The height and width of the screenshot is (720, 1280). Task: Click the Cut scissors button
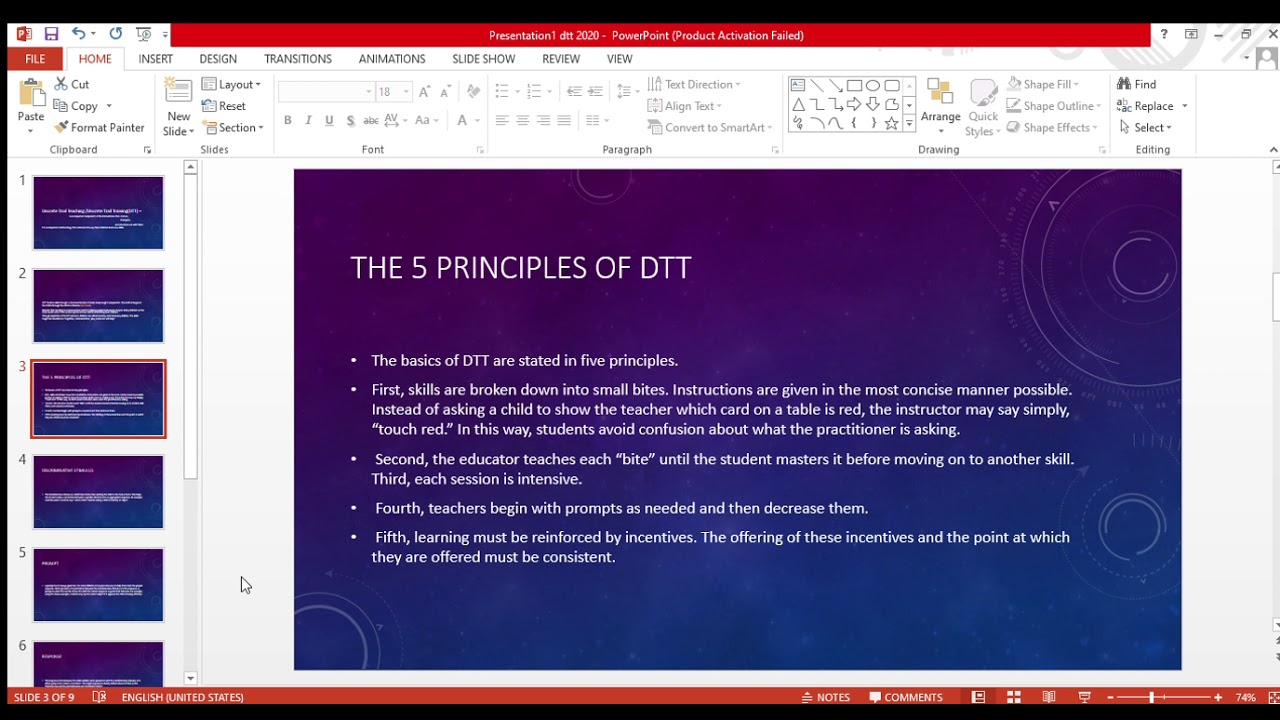click(72, 84)
